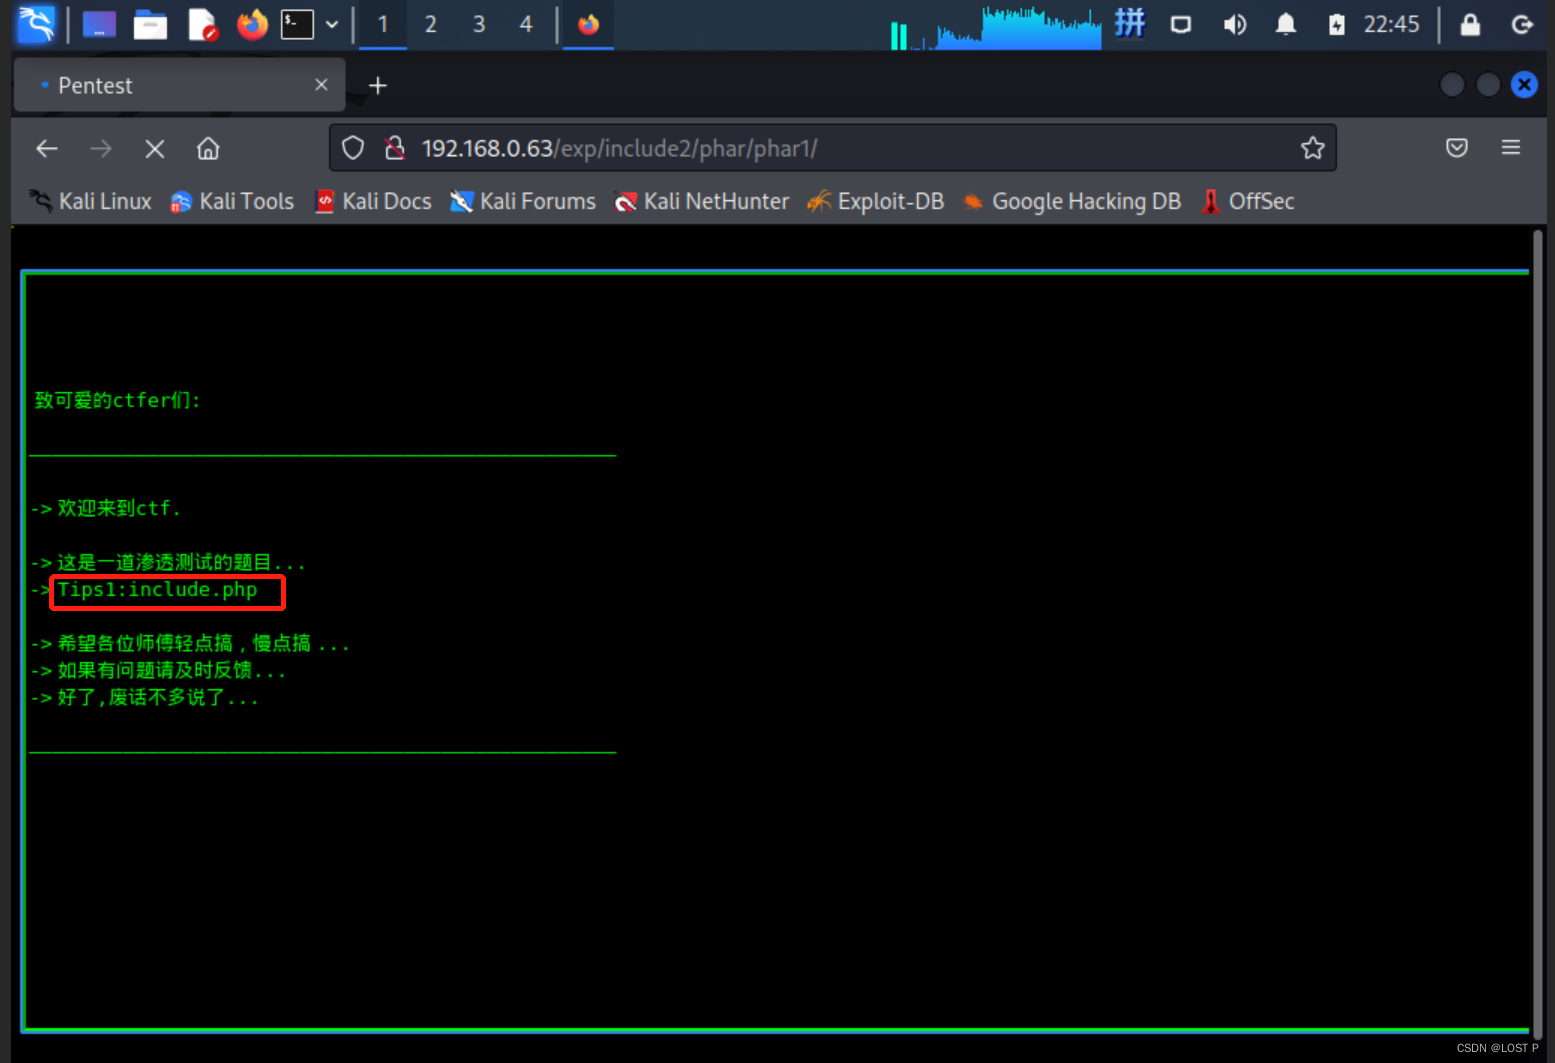
Task: Open the Kali Forums bookmark
Action: pos(523,201)
